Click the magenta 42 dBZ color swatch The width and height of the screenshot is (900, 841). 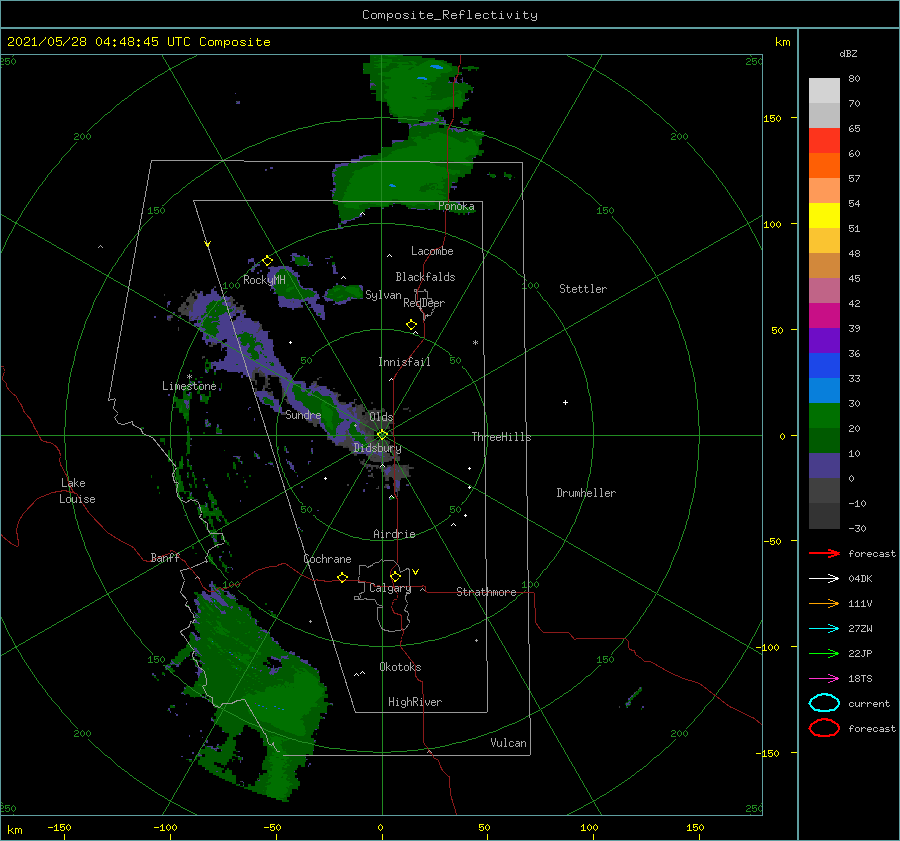click(824, 315)
